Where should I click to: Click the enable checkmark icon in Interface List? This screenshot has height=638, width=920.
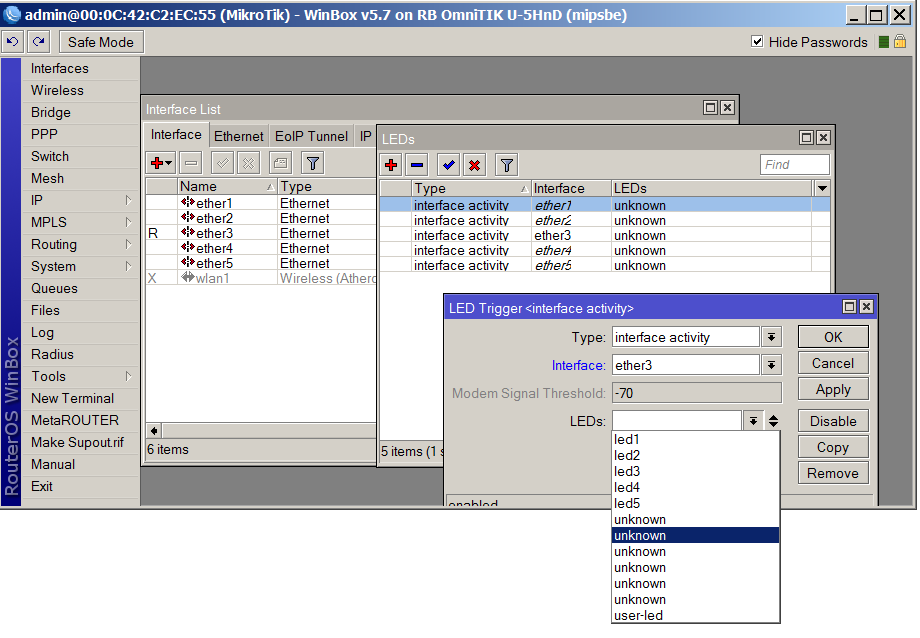pyautogui.click(x=222, y=163)
